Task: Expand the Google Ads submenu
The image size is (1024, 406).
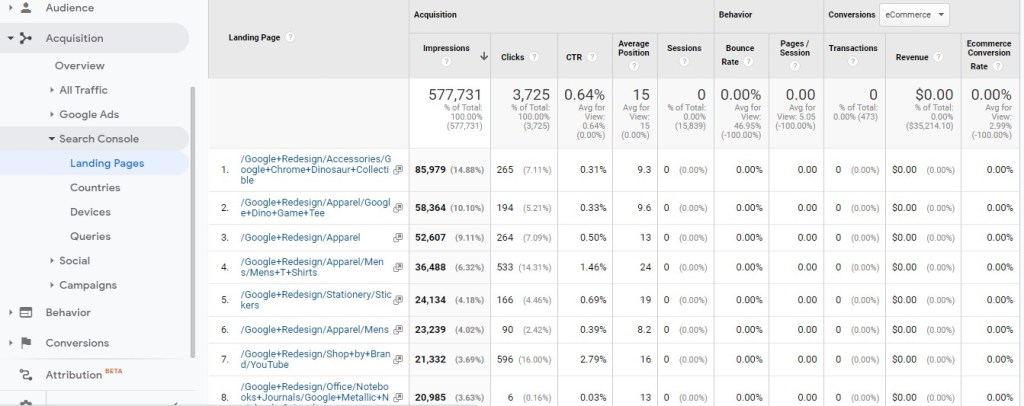Action: (x=52, y=114)
